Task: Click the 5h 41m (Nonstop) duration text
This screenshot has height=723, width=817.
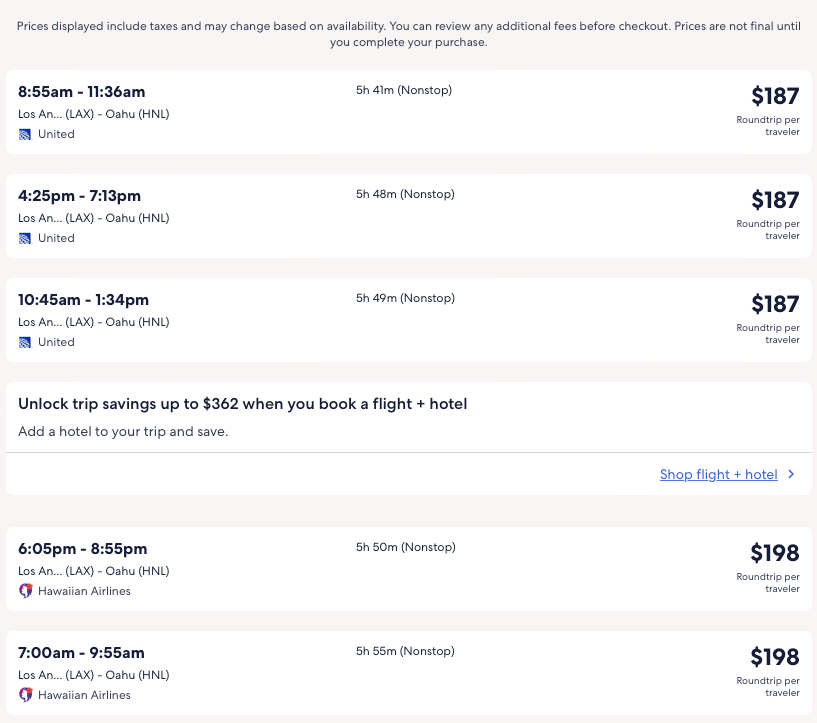Action: [x=404, y=90]
